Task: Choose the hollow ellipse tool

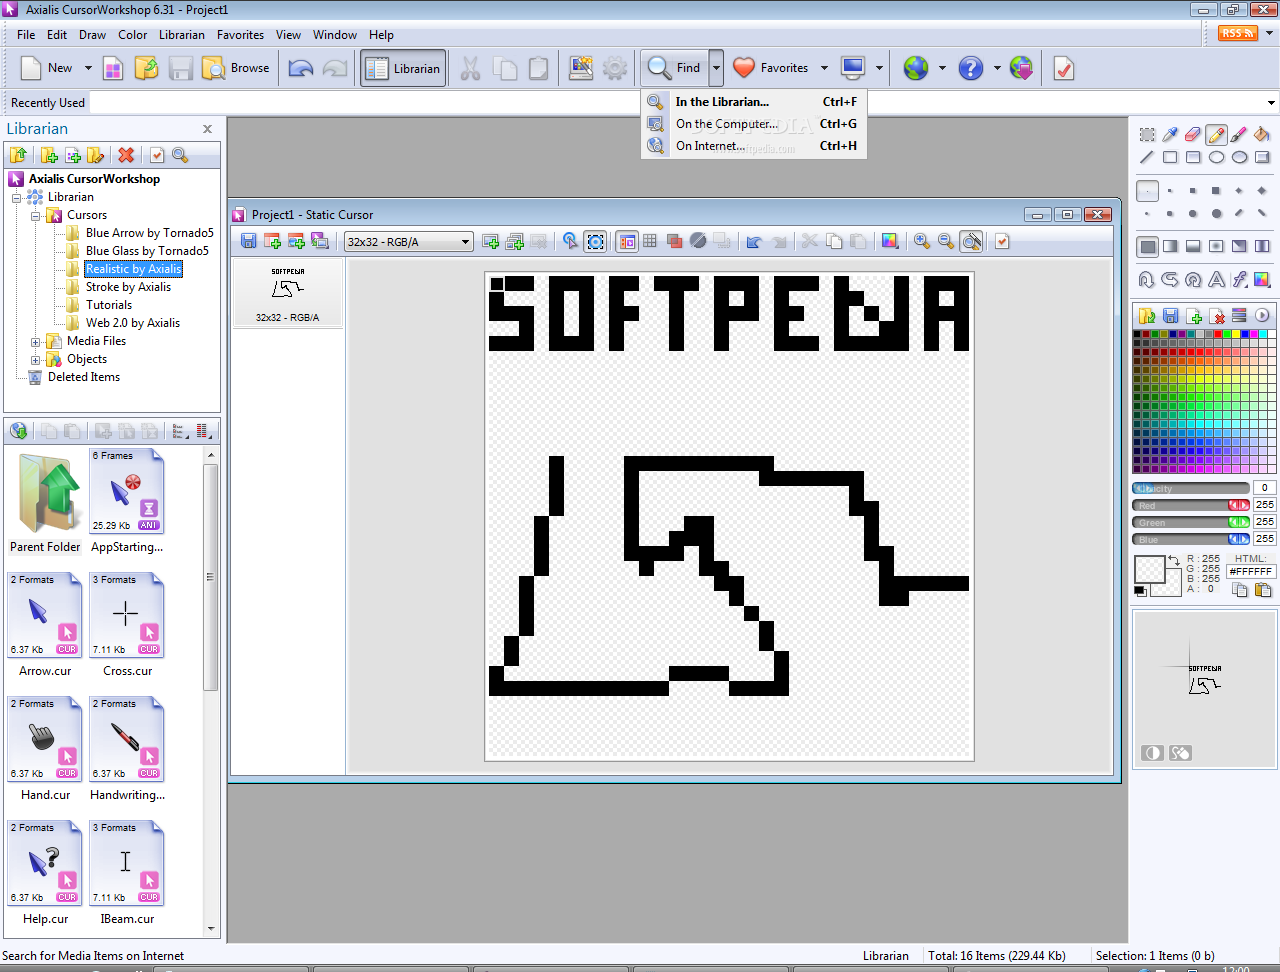Action: tap(1216, 157)
